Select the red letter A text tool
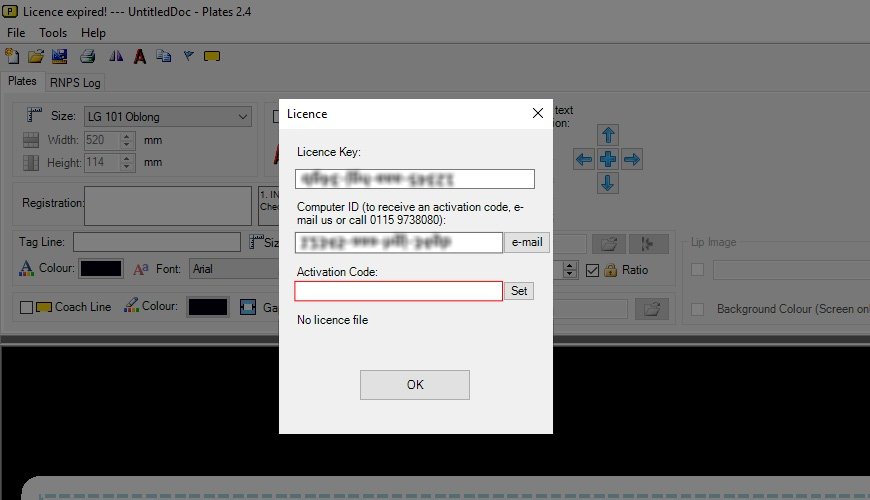Viewport: 870px width, 500px height. (x=140, y=56)
